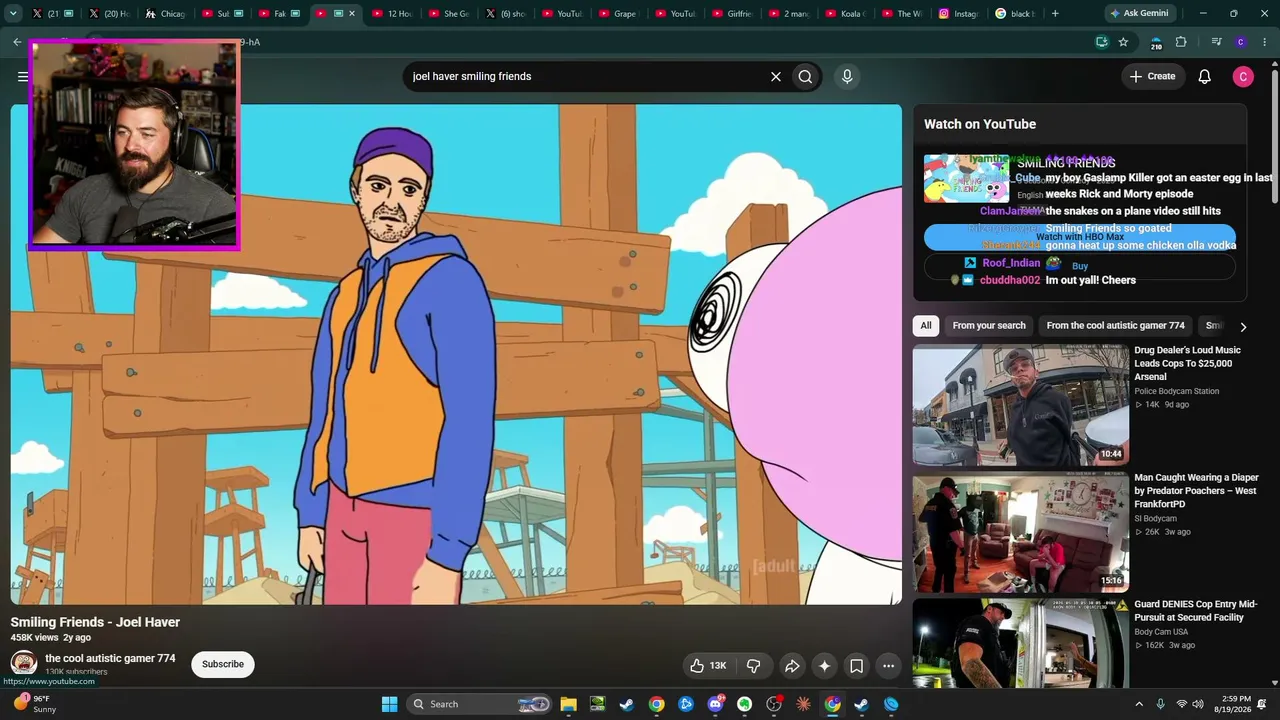Share the Smiling Friends video

(792, 666)
